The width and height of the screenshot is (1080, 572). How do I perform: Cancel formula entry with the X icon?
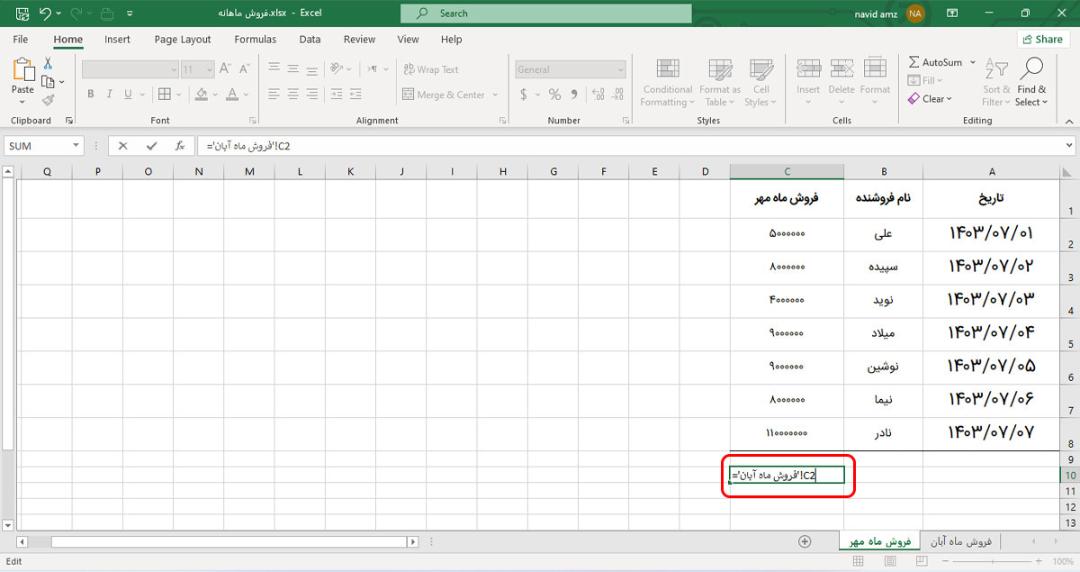[123, 146]
